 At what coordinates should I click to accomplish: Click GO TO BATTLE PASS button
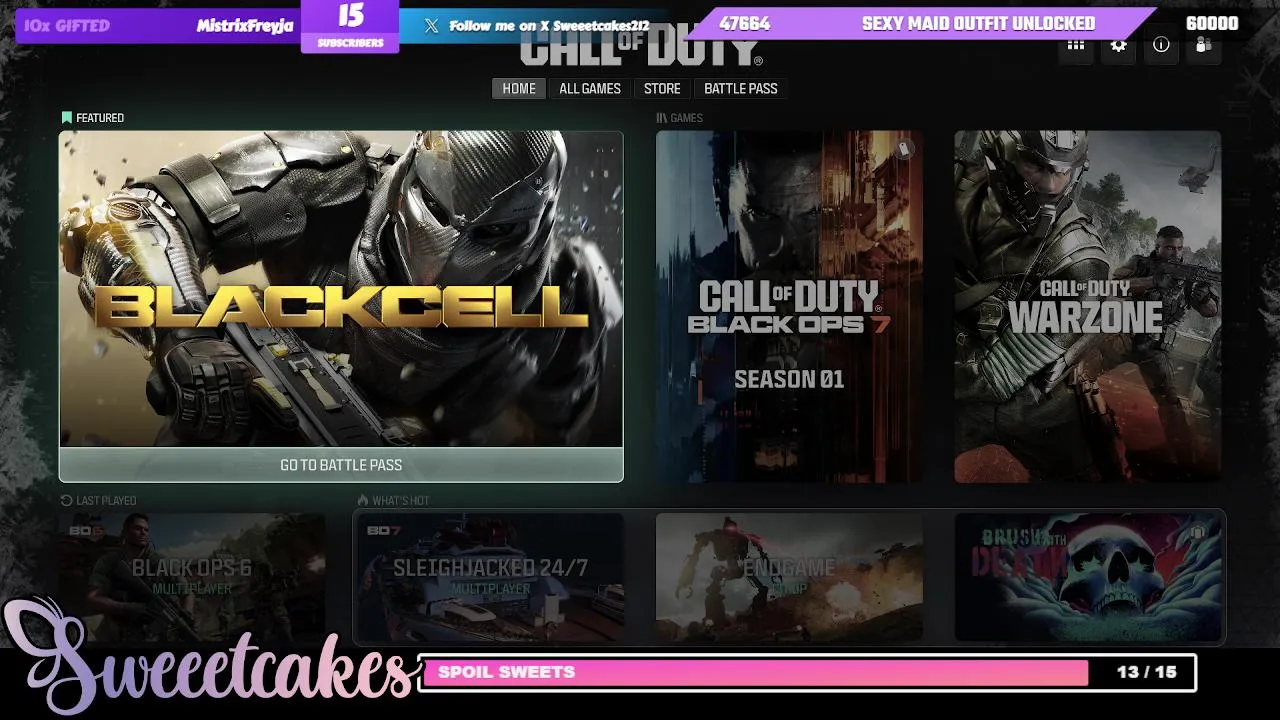[341, 465]
